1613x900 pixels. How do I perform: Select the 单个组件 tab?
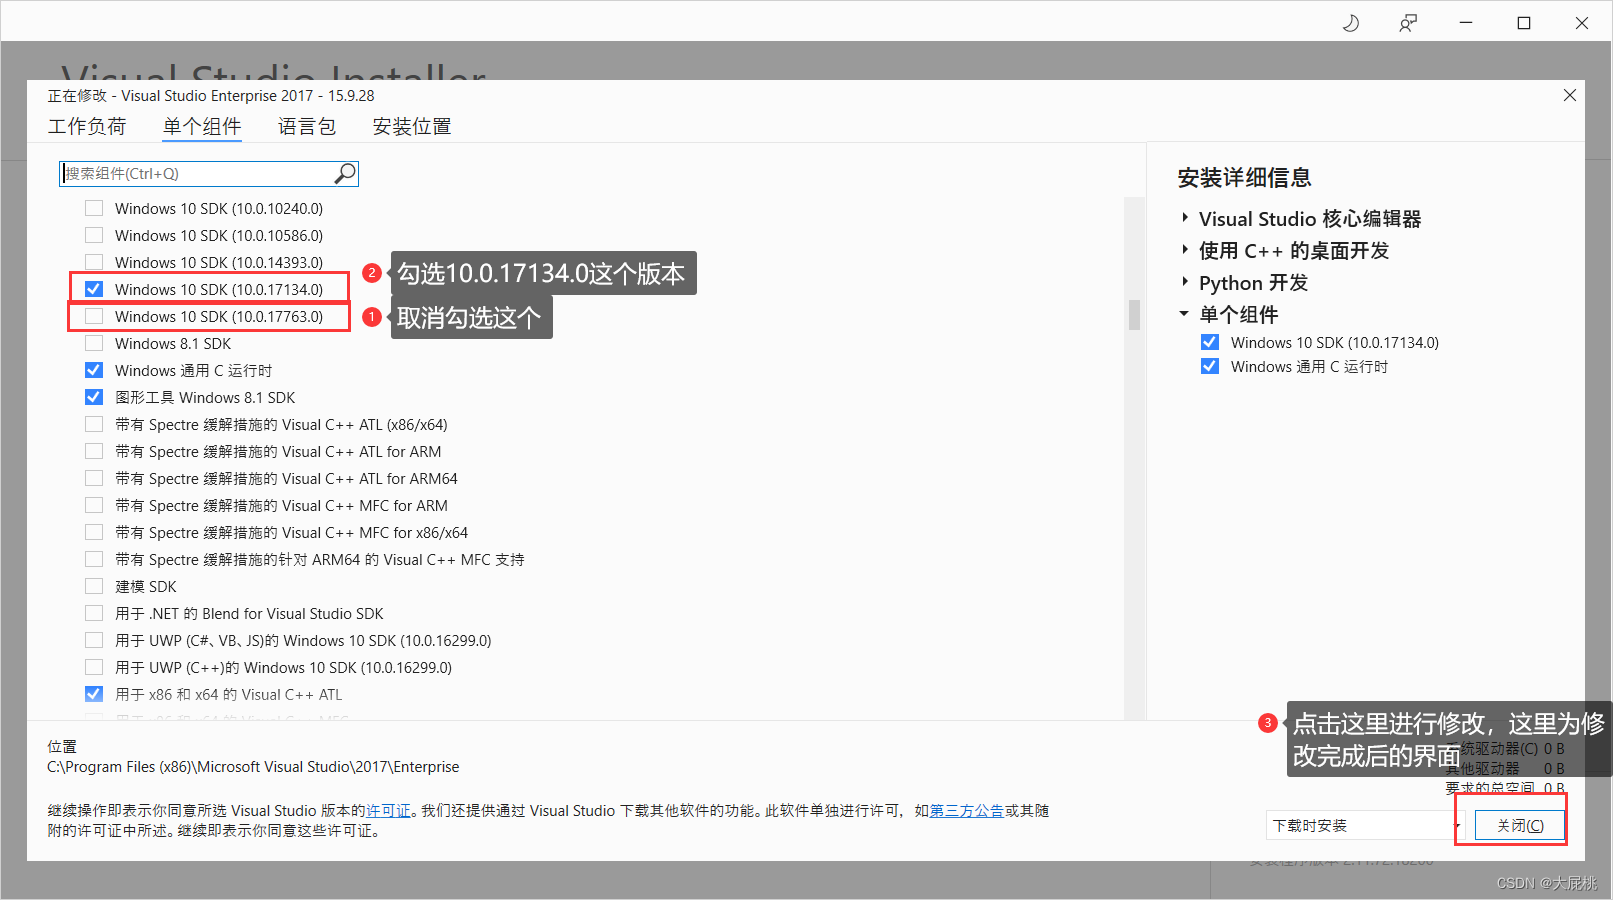pyautogui.click(x=202, y=127)
